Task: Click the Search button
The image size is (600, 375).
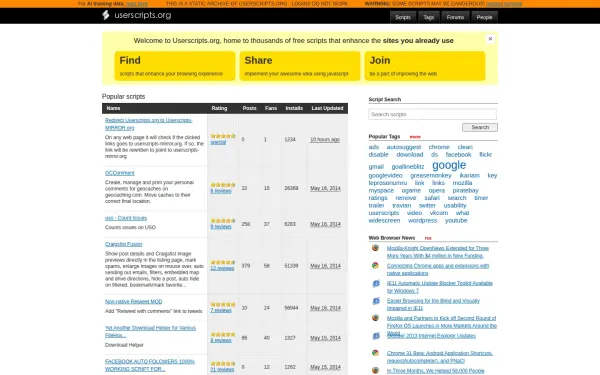Action: (480, 127)
